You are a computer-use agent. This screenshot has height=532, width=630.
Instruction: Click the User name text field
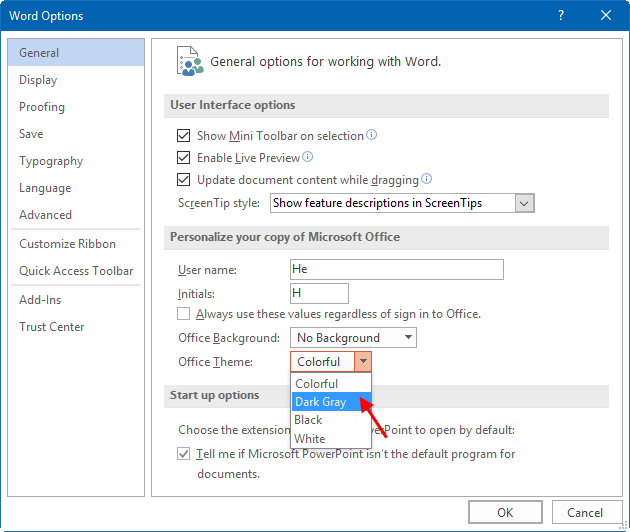[x=397, y=269]
